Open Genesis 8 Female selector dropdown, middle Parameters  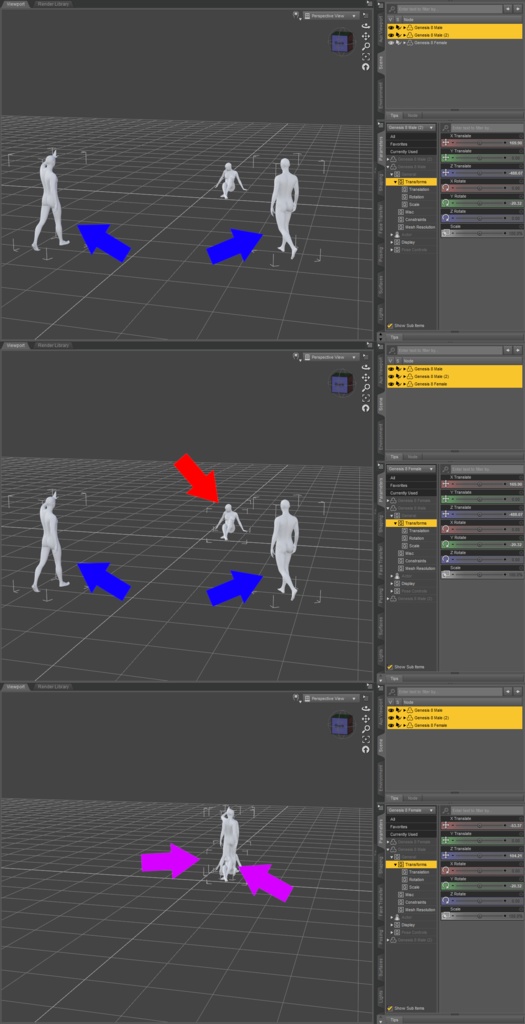[x=411, y=469]
